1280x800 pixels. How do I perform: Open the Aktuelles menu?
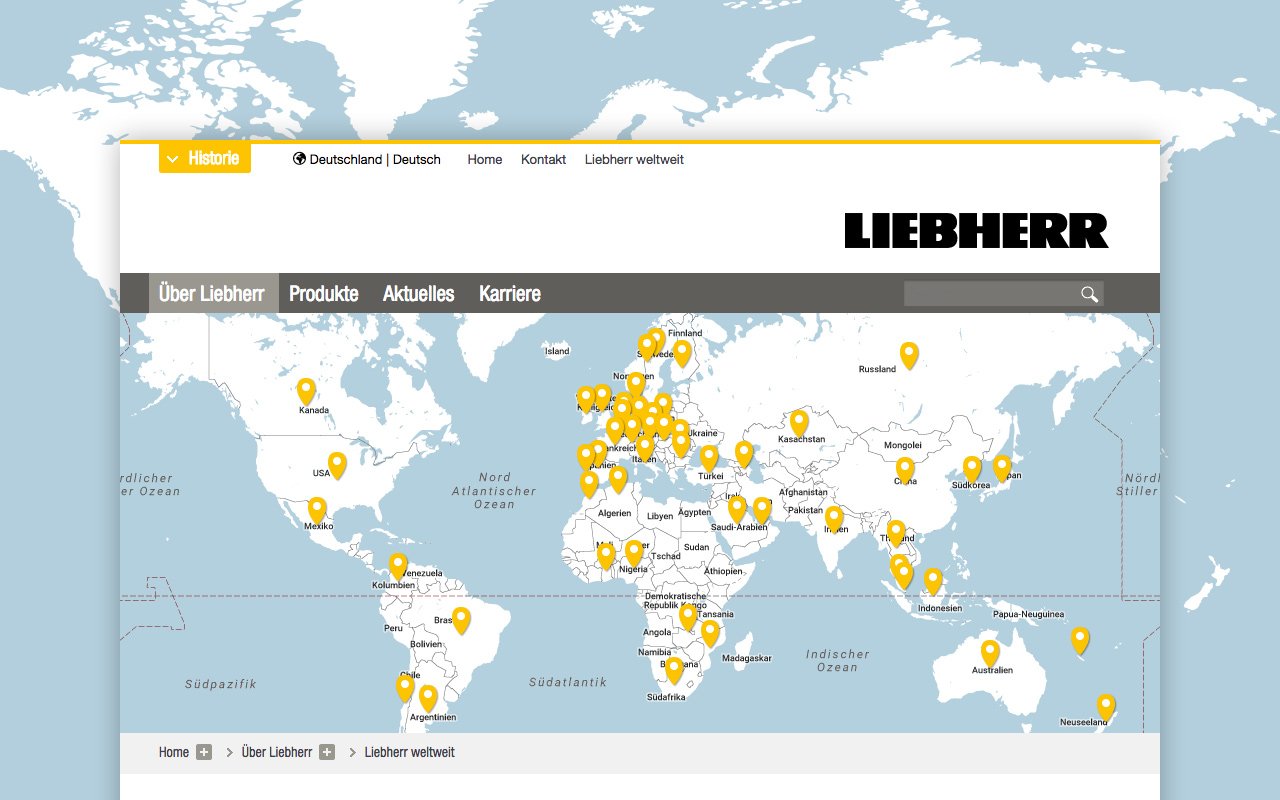[419, 293]
